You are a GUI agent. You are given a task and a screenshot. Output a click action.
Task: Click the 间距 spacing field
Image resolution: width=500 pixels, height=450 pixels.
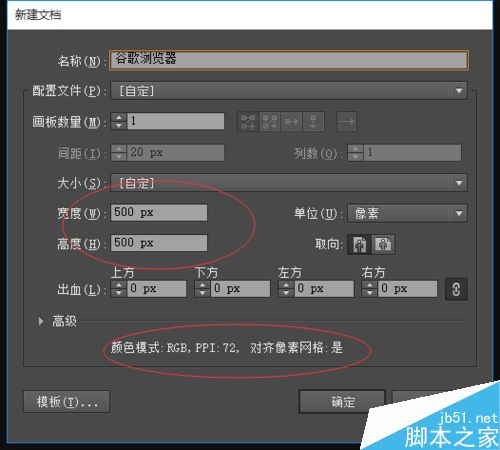click(x=176, y=153)
